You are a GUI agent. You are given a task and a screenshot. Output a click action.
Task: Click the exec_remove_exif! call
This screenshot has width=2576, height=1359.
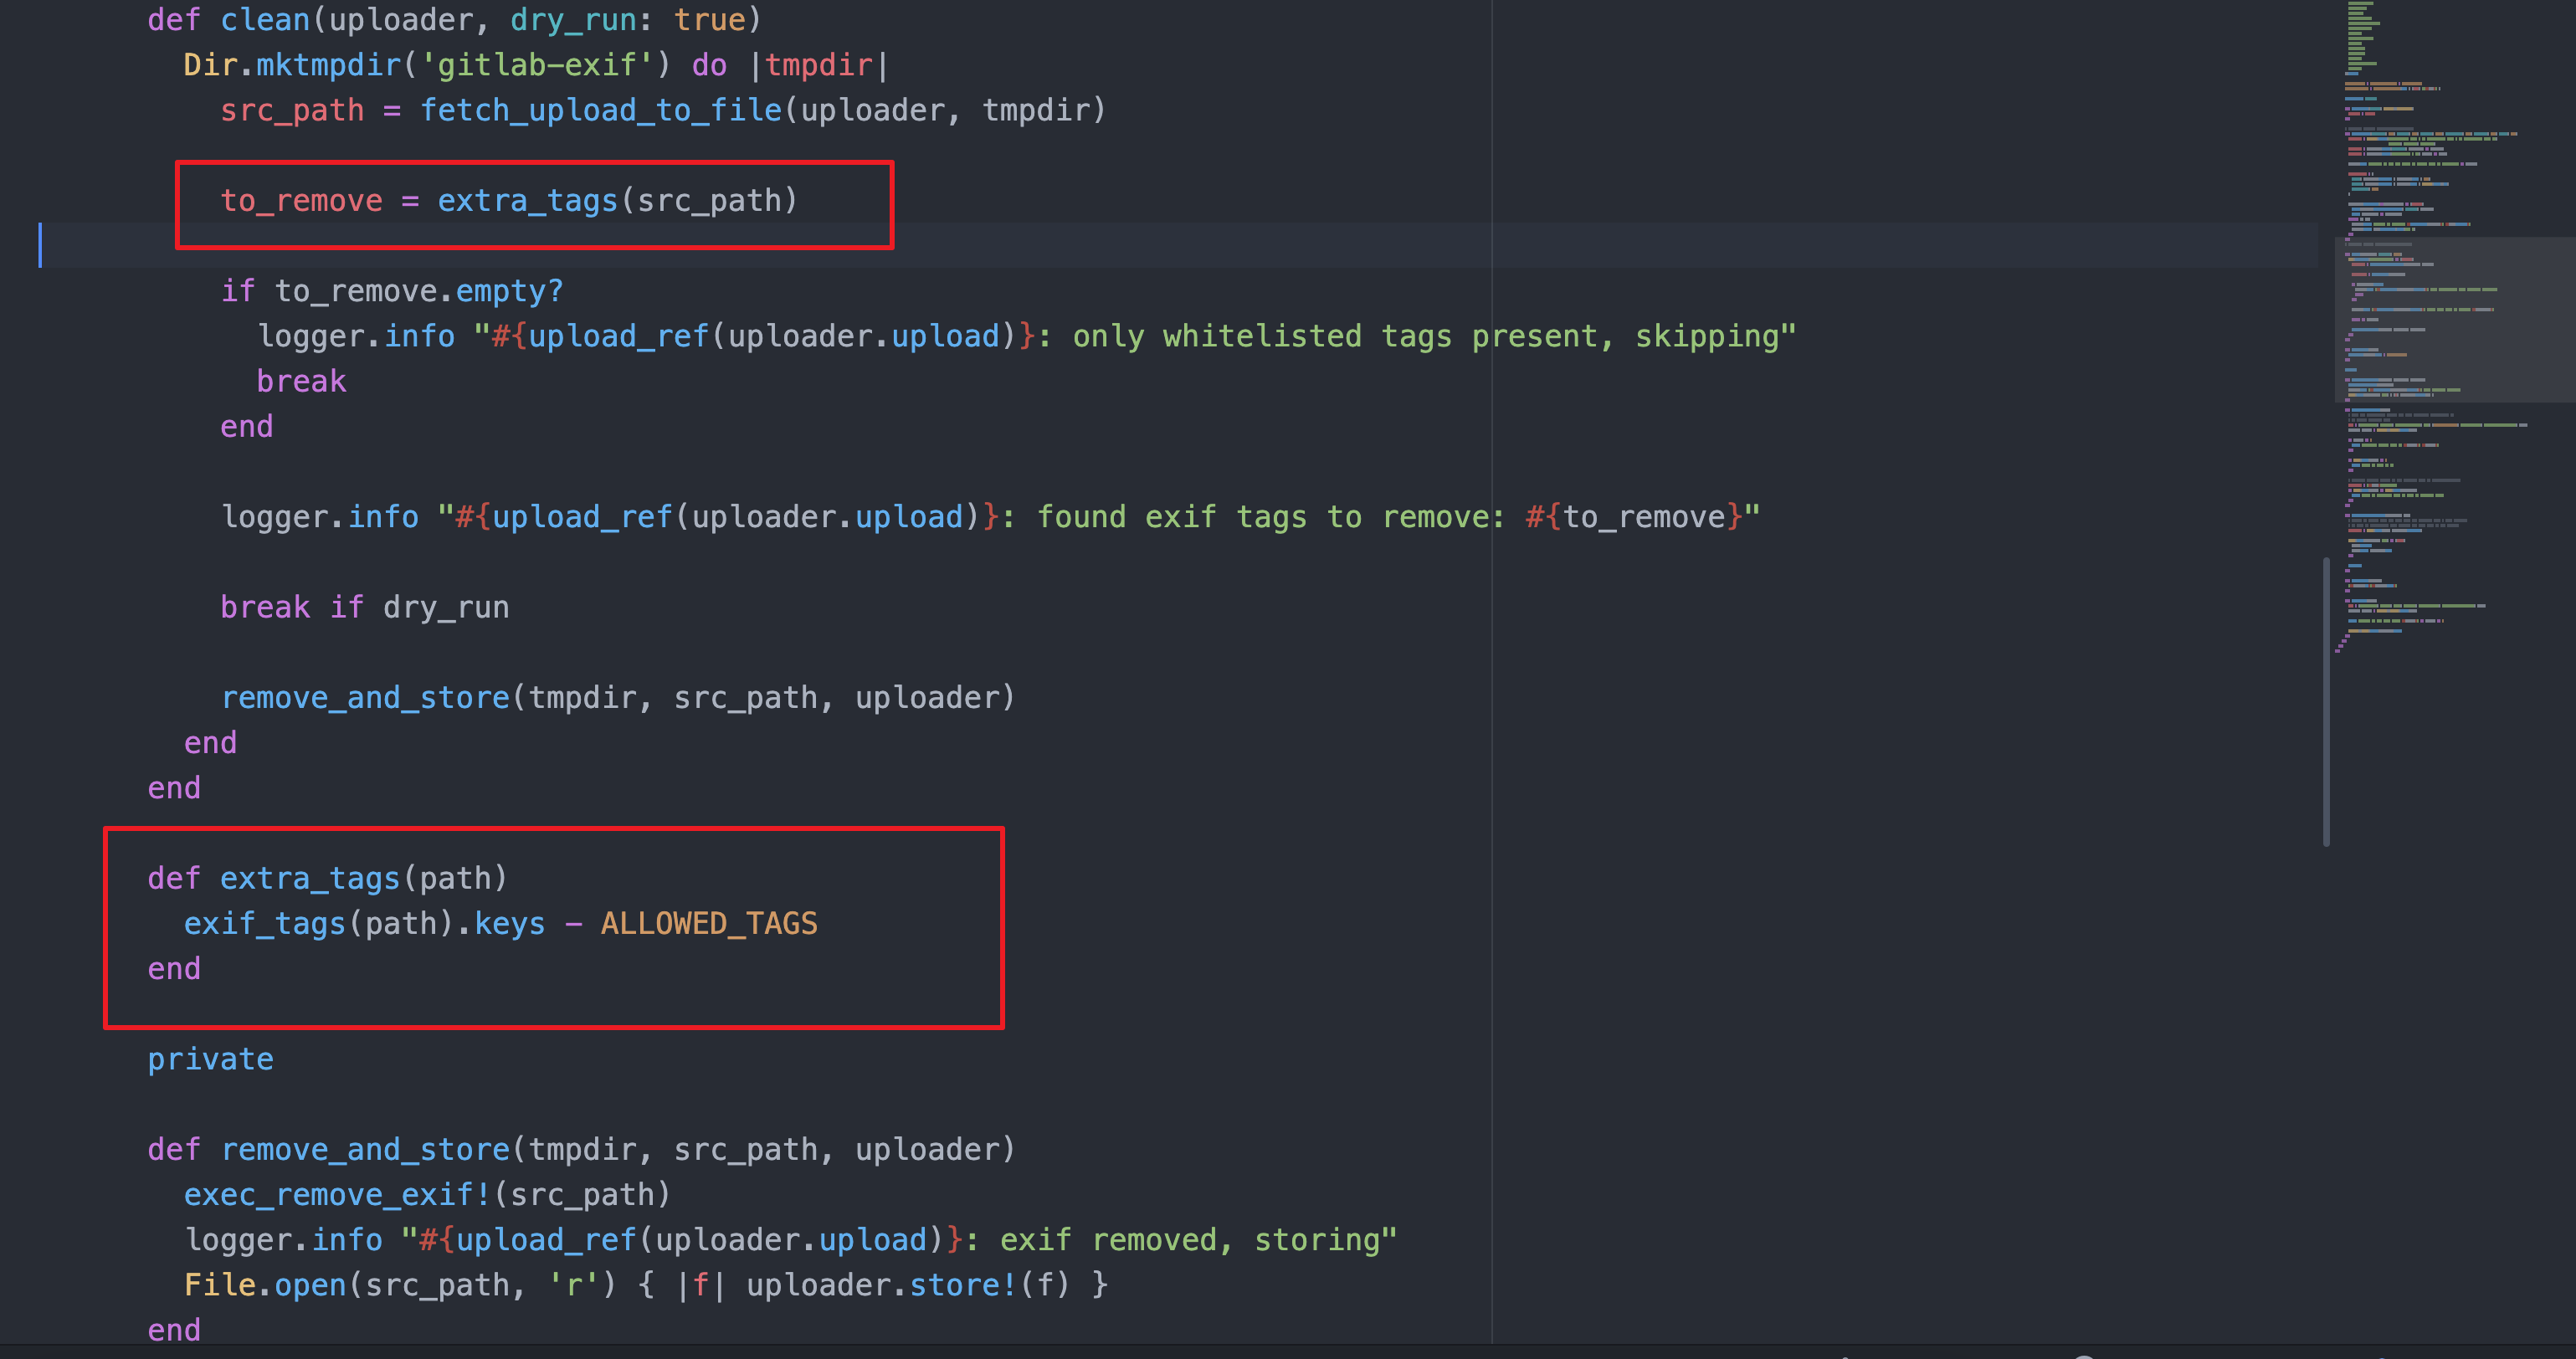pyautogui.click(x=337, y=1195)
